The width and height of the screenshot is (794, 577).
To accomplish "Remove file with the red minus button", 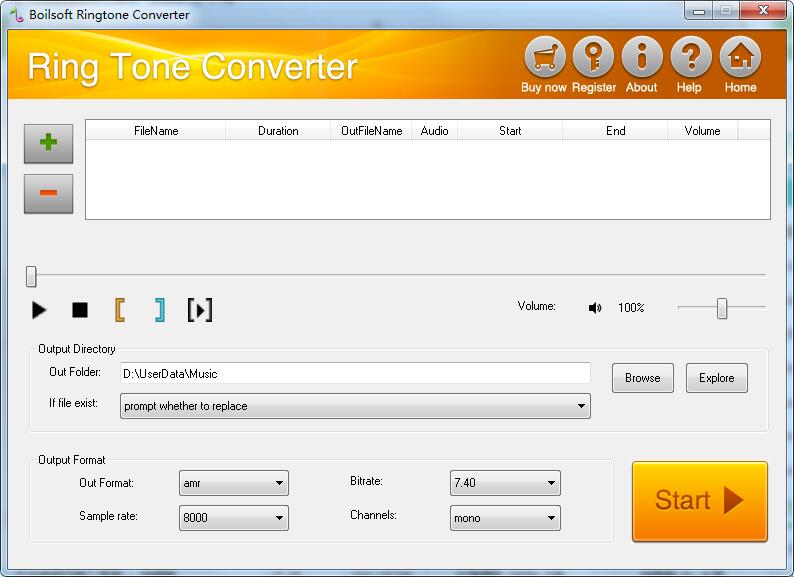I will (48, 193).
